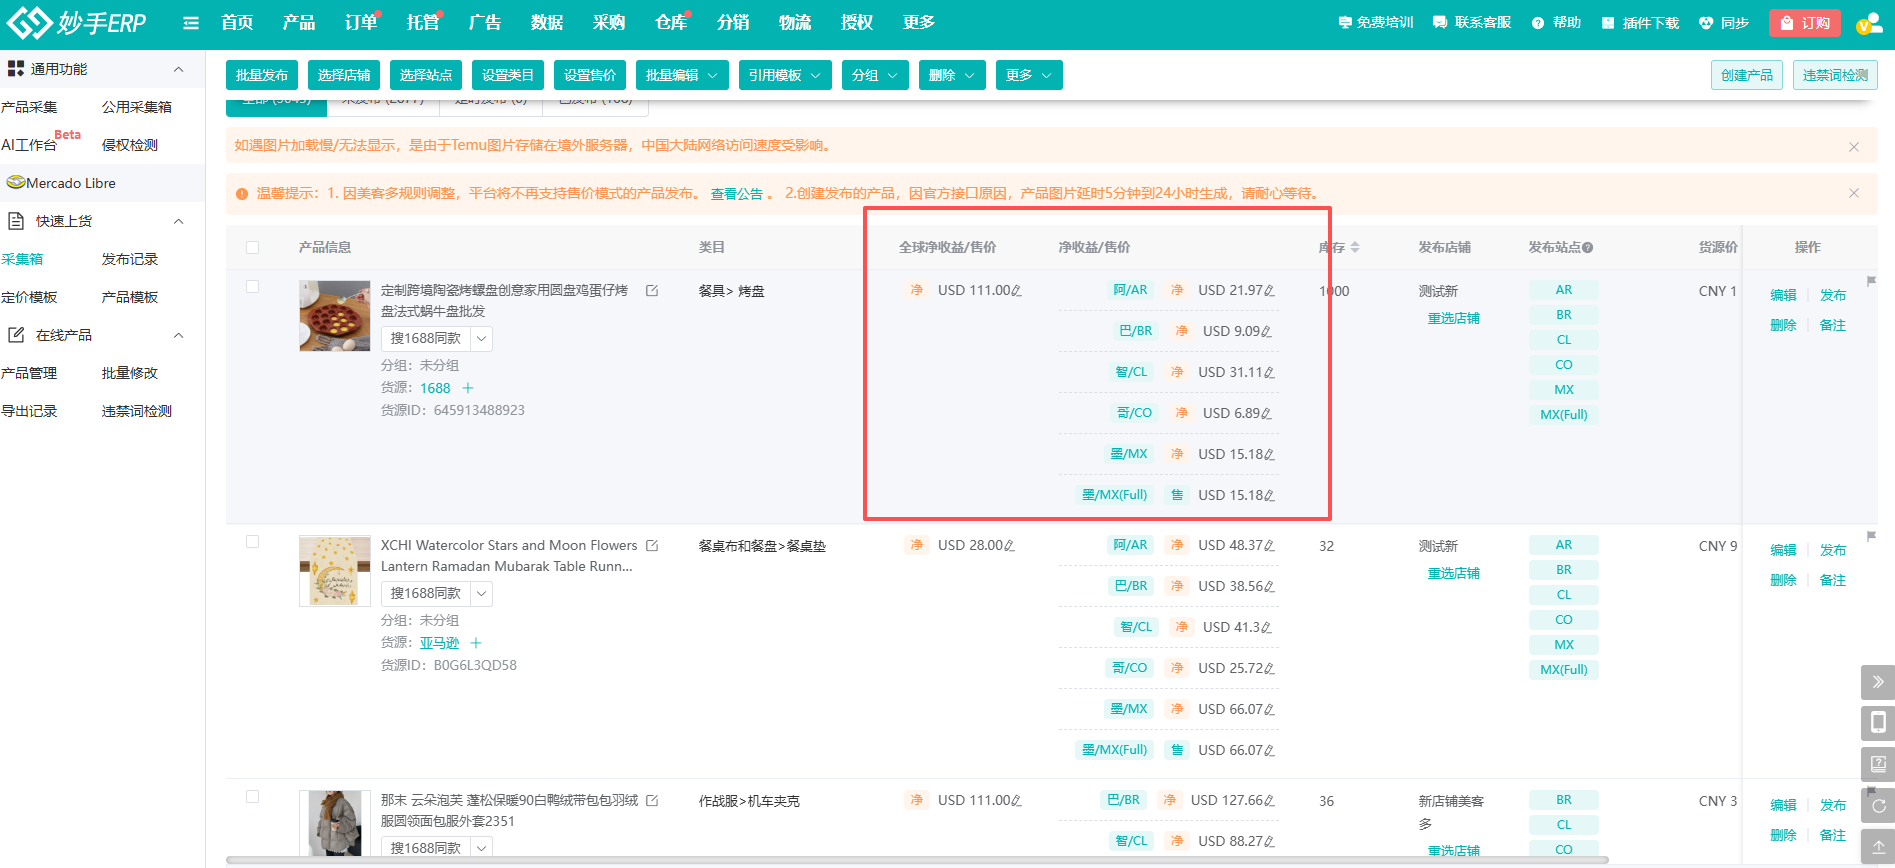Image resolution: width=1895 pixels, height=868 pixels.
Task: Go to the 物流 menu item
Action: click(x=795, y=23)
